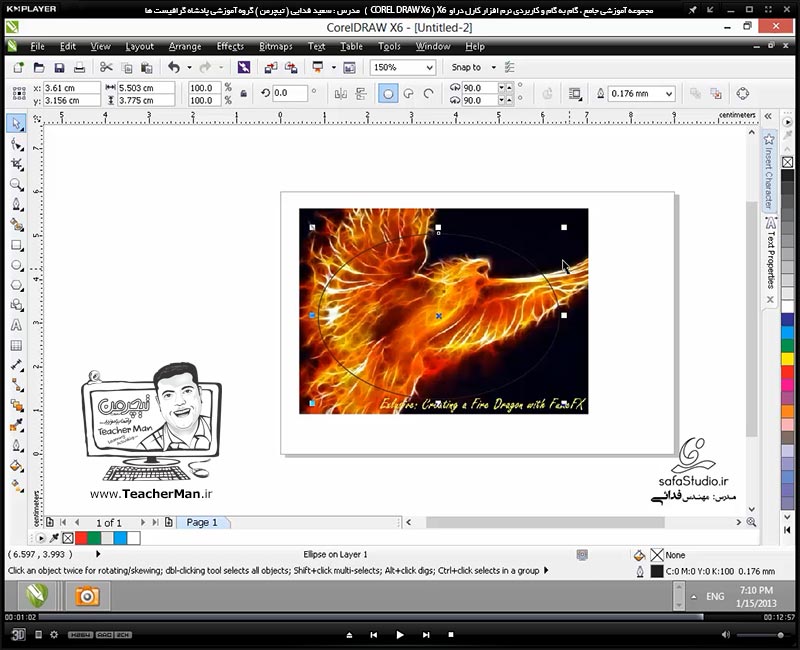Open the Options icon beside Snap to
Viewport: 800px width, 650px height.
click(x=509, y=67)
